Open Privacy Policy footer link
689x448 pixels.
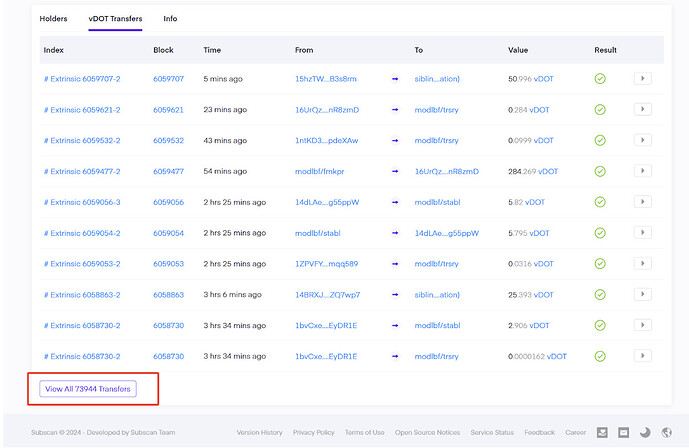314,433
